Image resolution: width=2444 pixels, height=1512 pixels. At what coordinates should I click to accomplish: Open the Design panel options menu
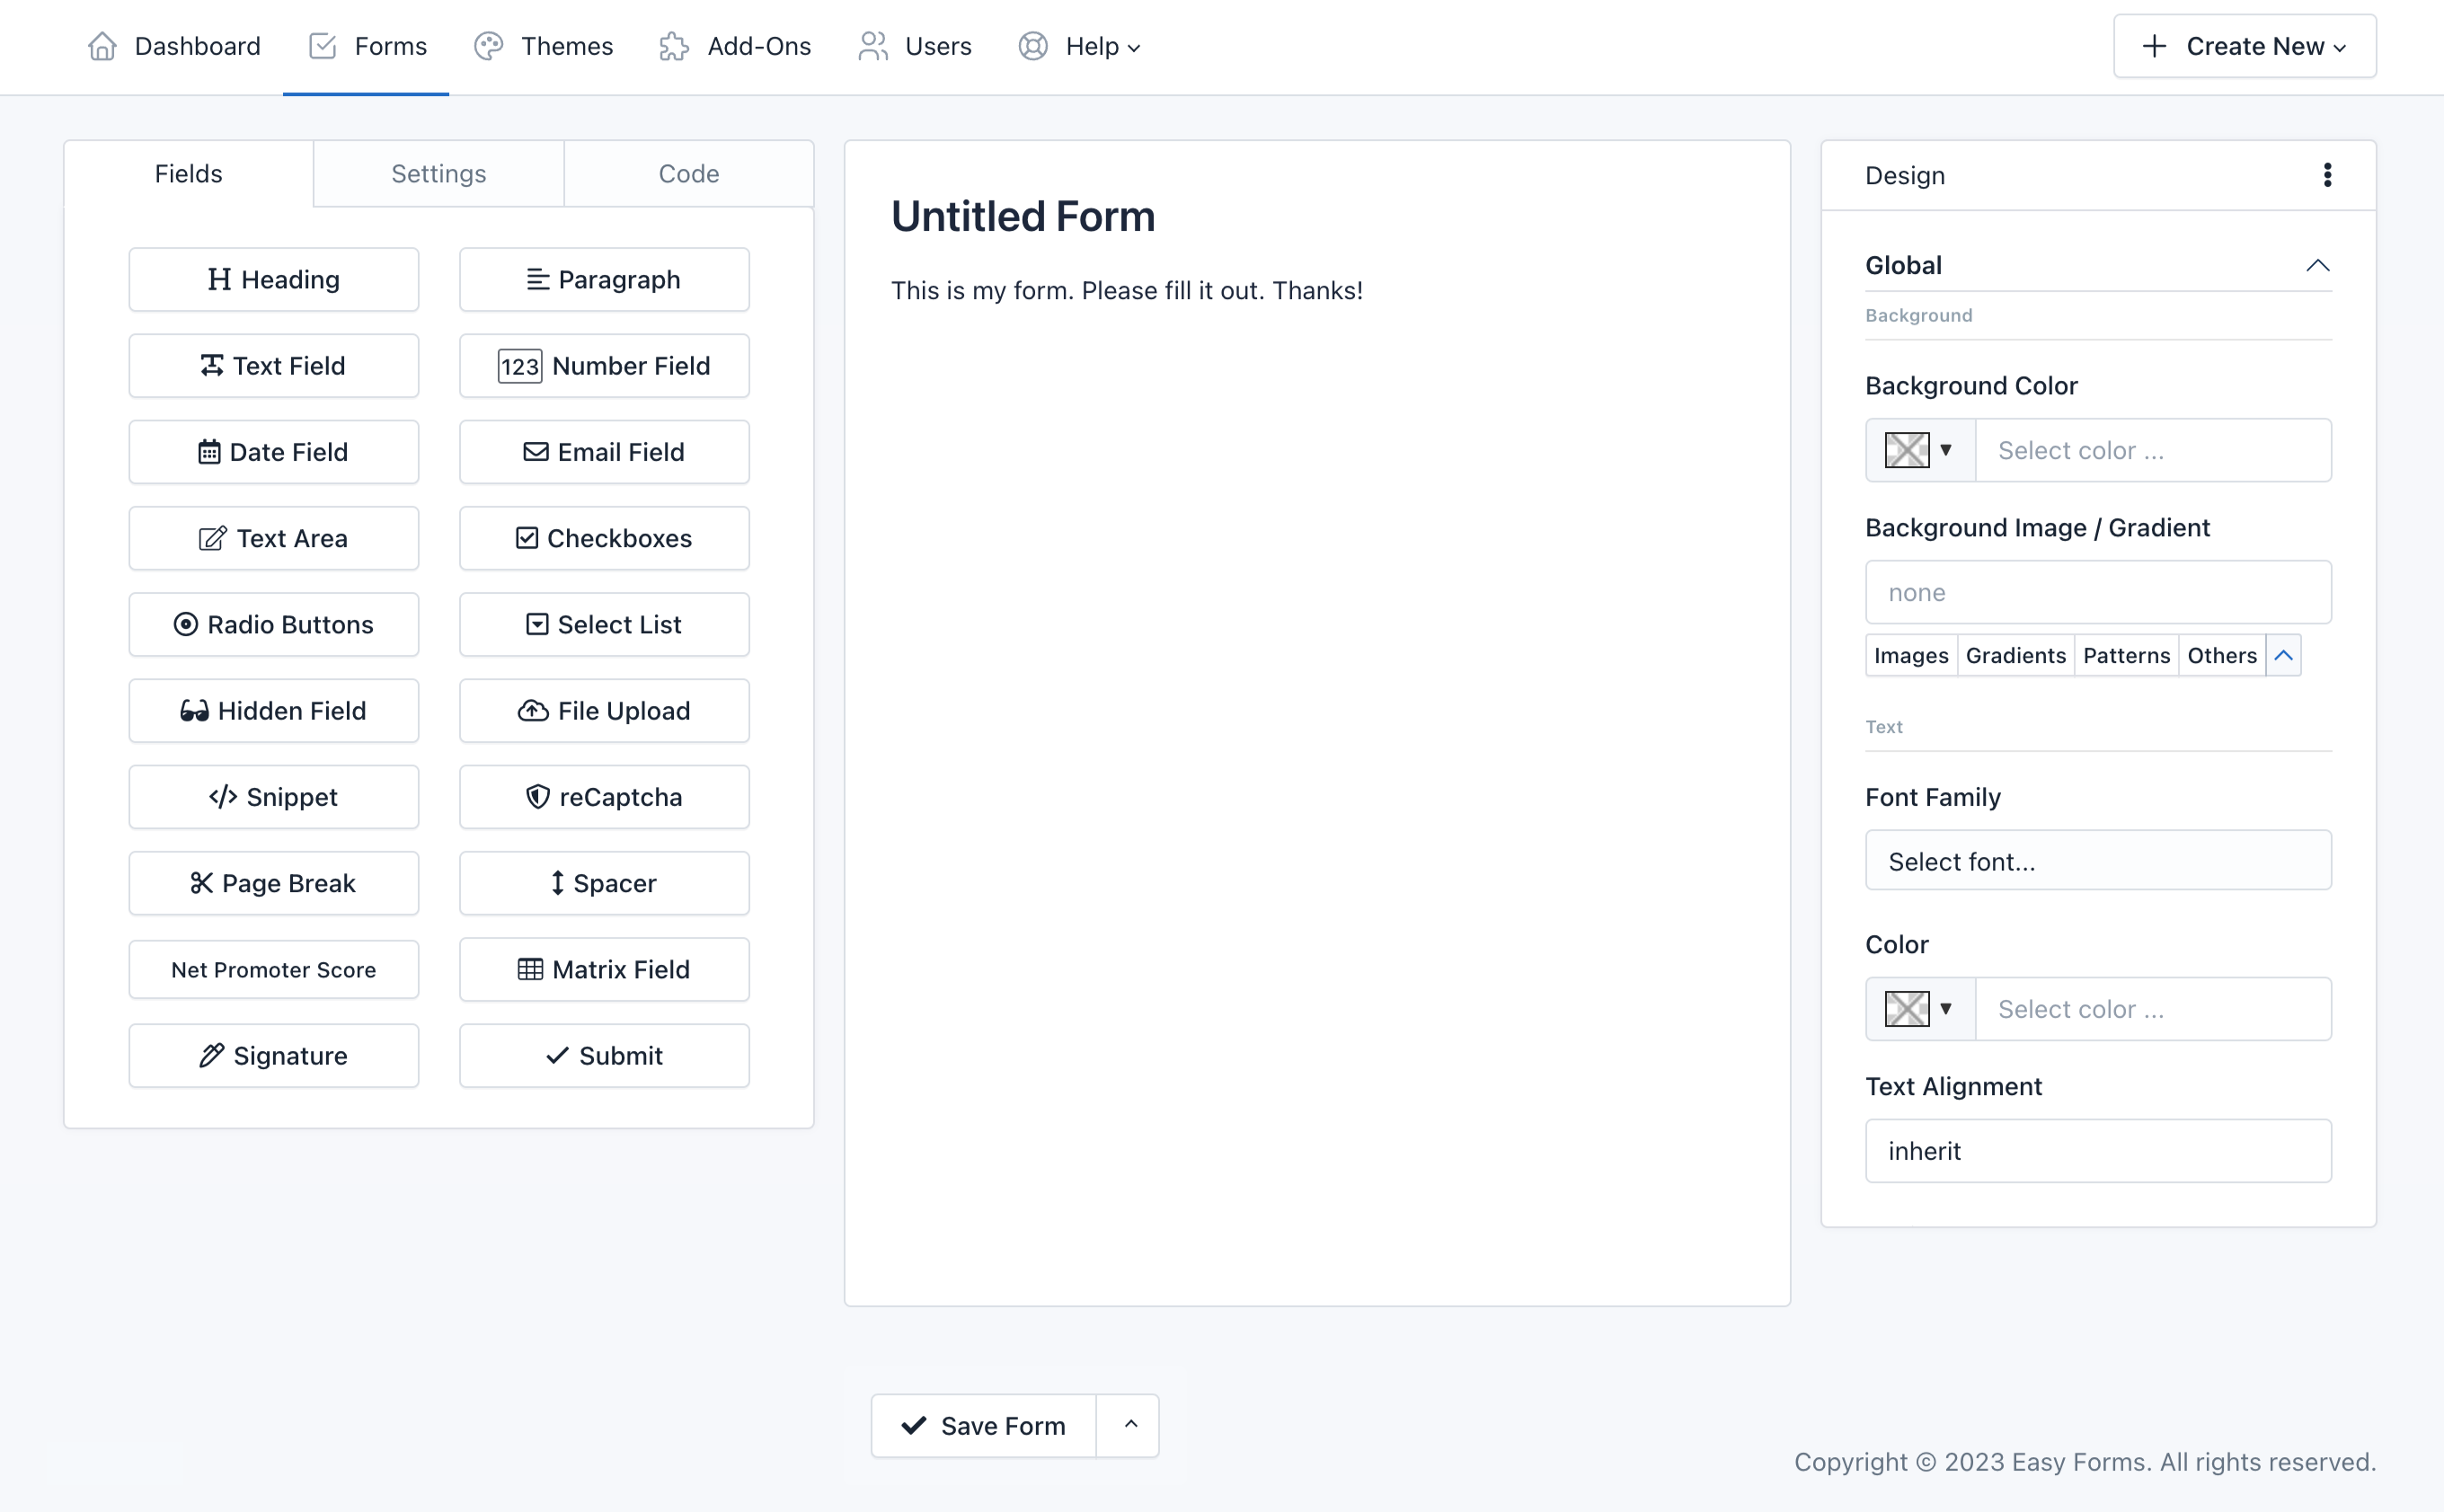2327,175
